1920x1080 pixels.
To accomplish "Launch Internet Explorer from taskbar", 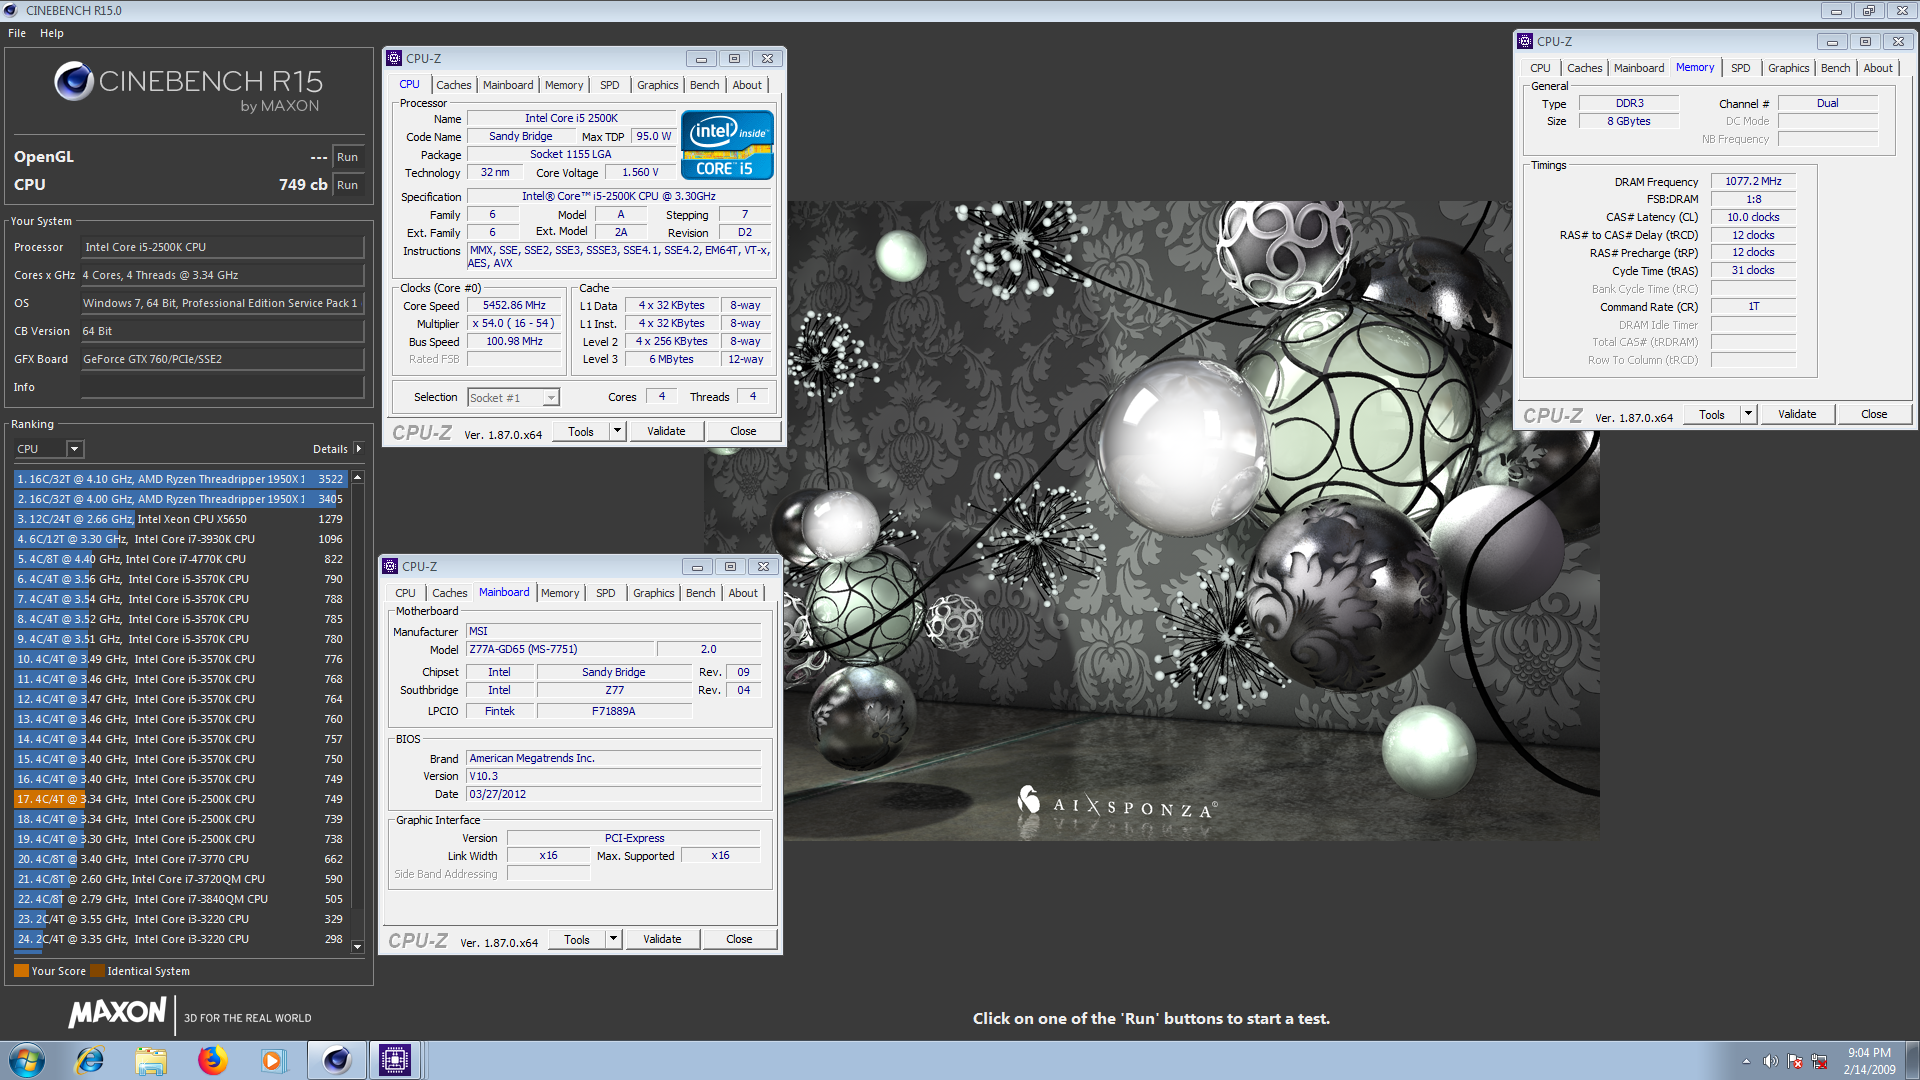I will point(90,1060).
